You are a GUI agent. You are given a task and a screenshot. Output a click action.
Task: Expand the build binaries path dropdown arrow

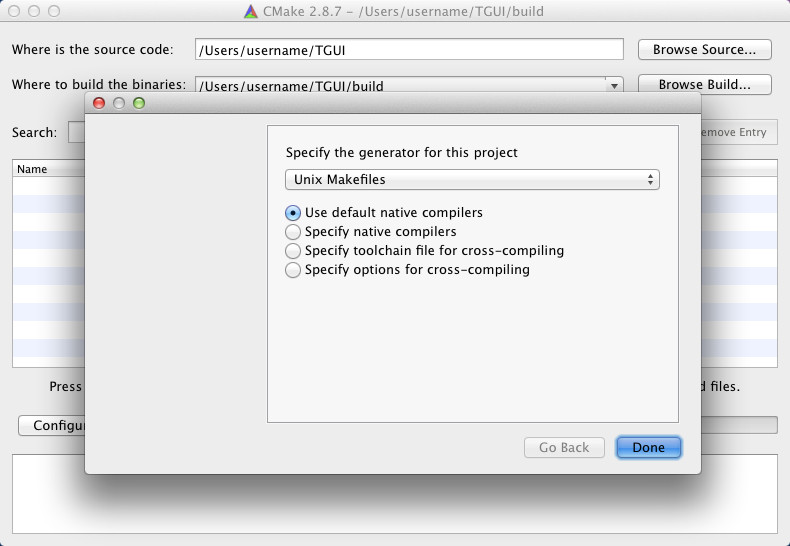point(614,85)
